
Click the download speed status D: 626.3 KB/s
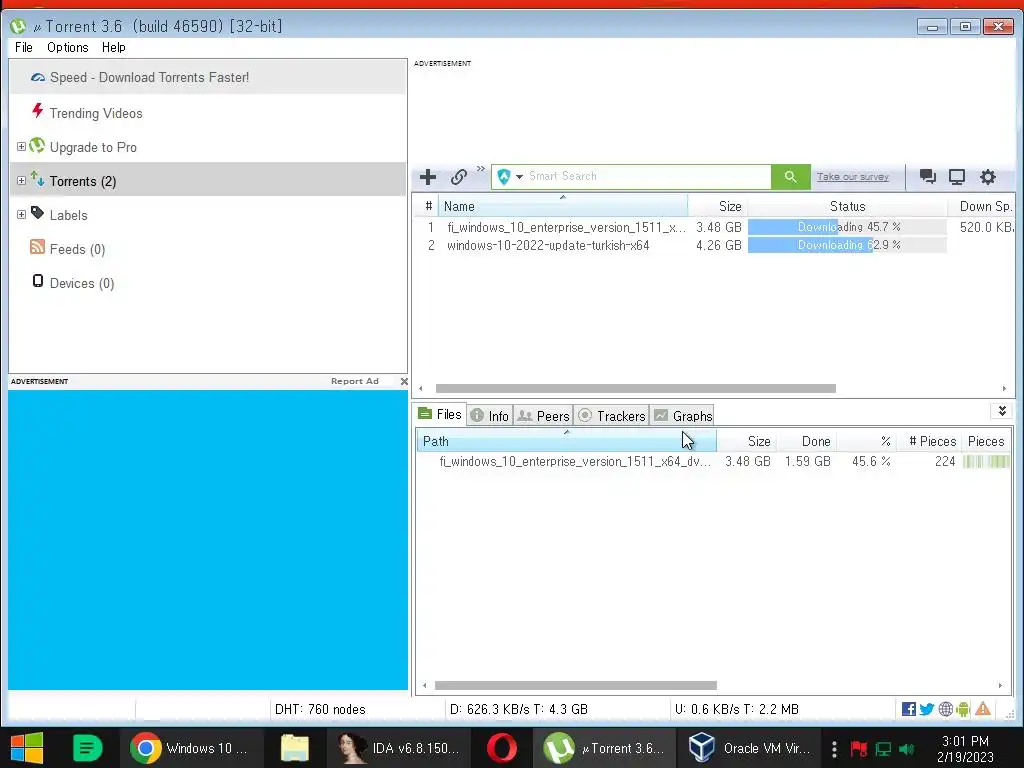pyautogui.click(x=519, y=709)
